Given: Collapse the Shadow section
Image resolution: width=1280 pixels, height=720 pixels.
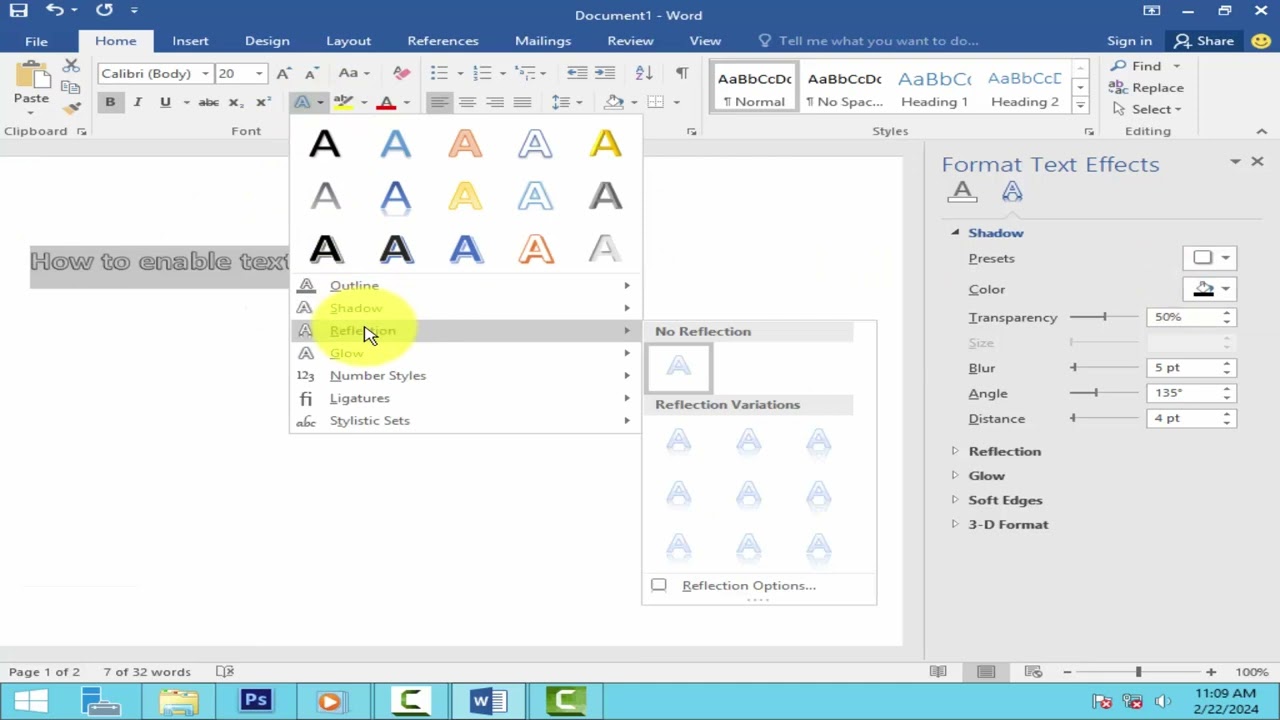Looking at the screenshot, I should click(x=955, y=232).
